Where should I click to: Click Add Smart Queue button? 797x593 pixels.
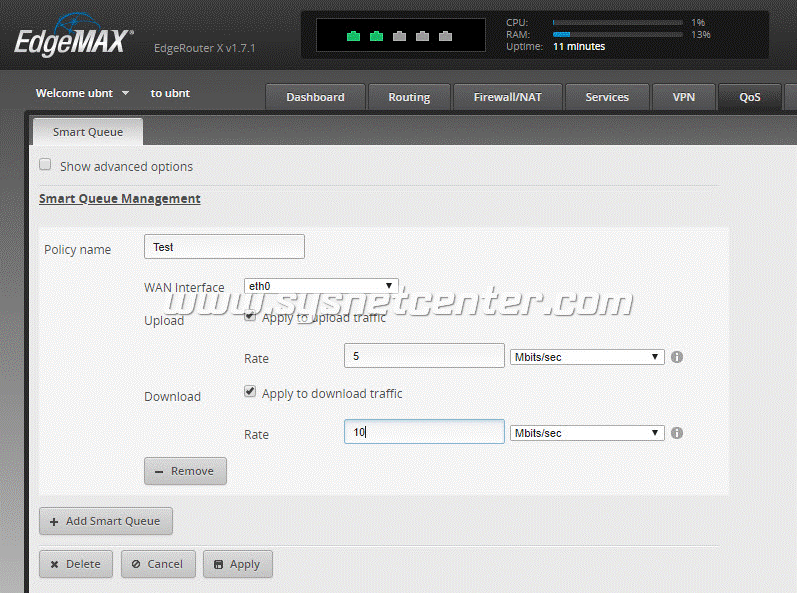106,521
